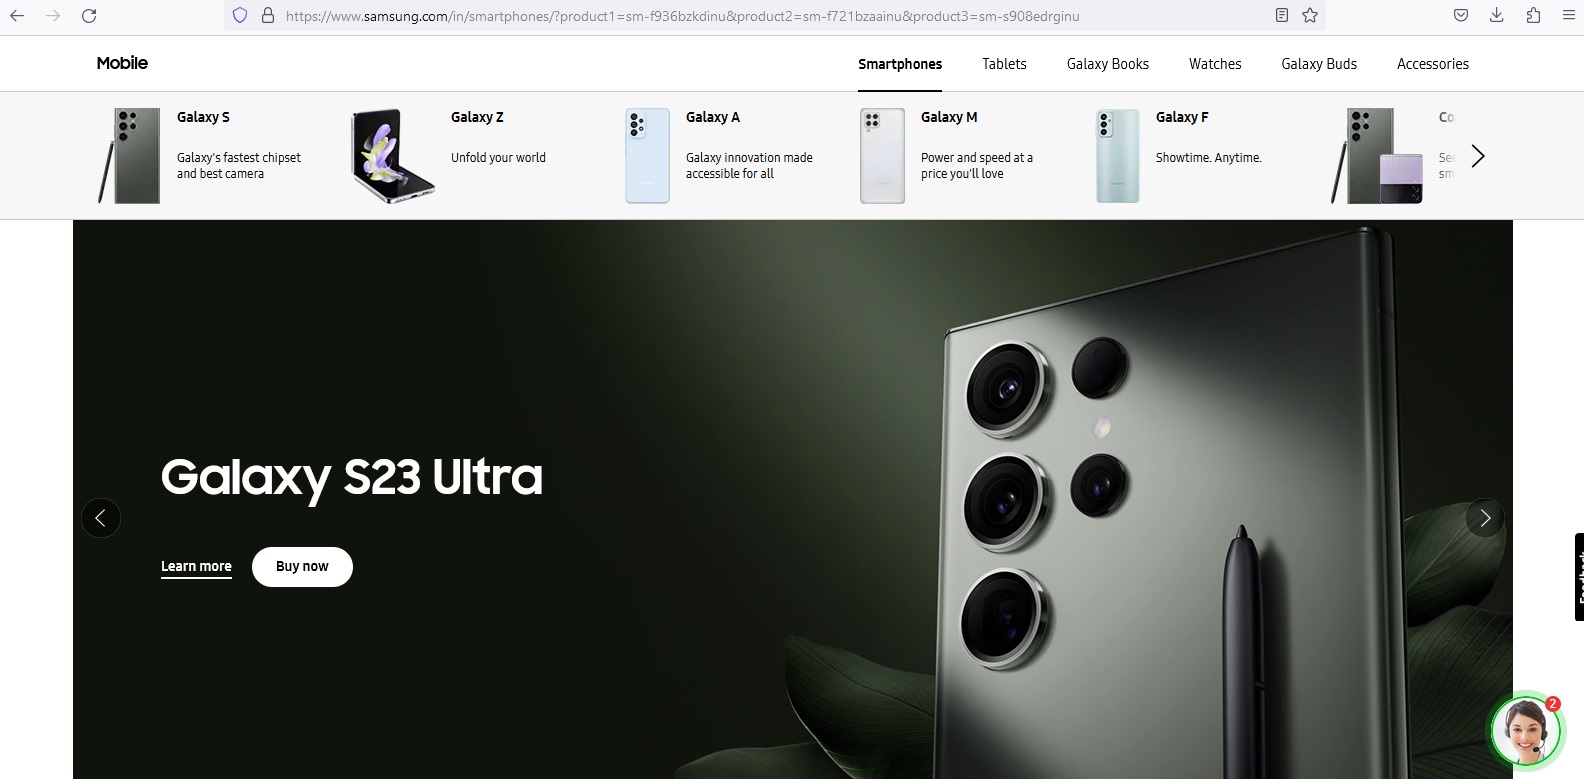Click "Unfold your world" tagline
1584x779 pixels.
(498, 158)
